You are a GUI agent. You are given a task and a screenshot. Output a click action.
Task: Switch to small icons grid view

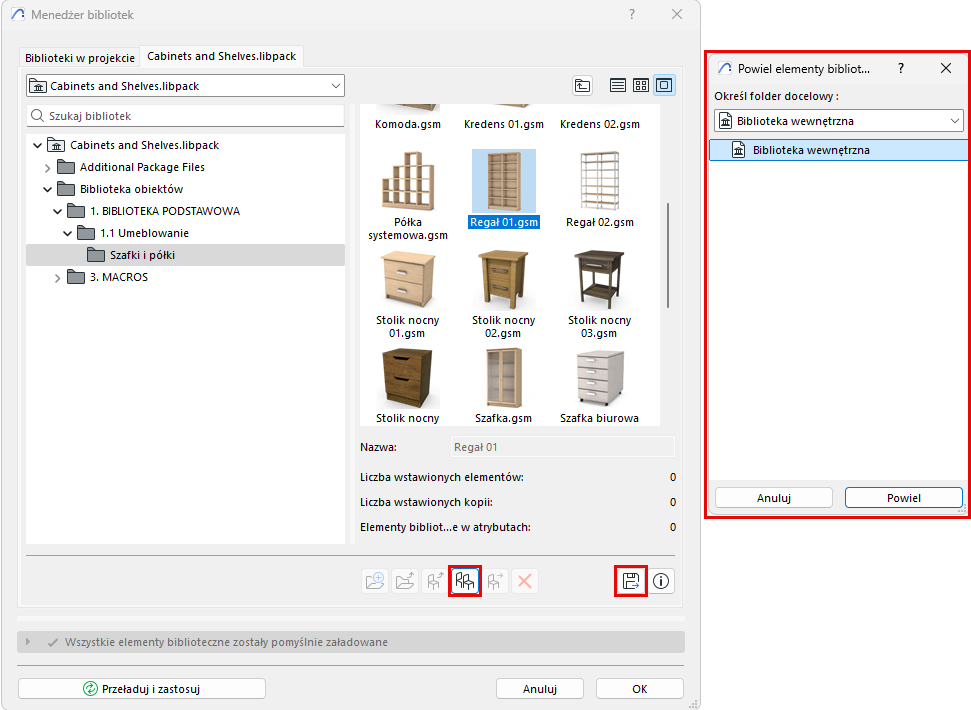click(641, 85)
